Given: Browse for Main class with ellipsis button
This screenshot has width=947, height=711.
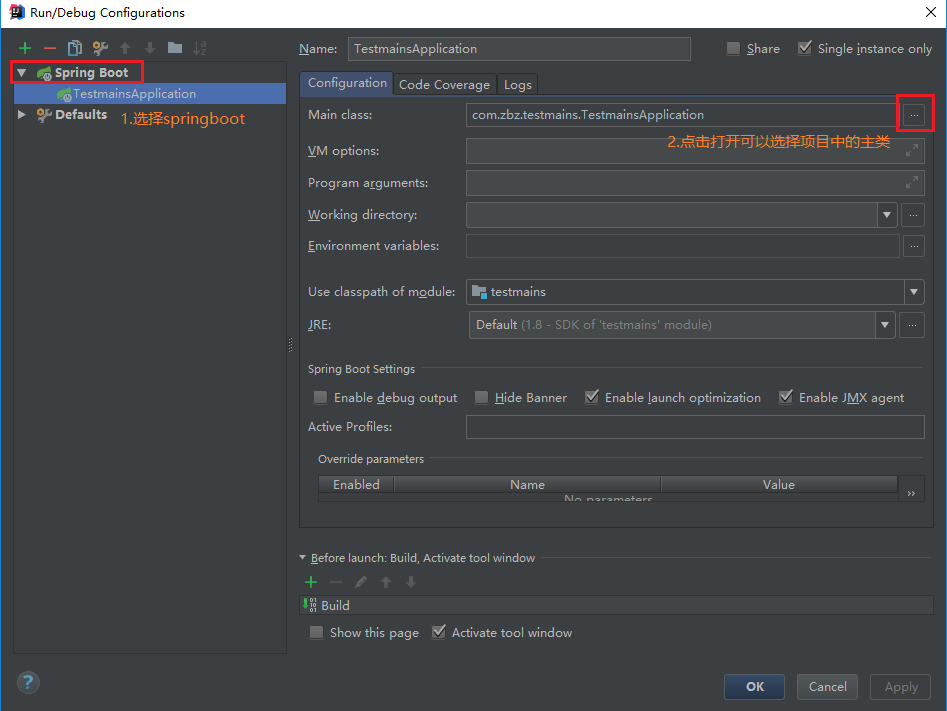Looking at the screenshot, I should click(914, 115).
